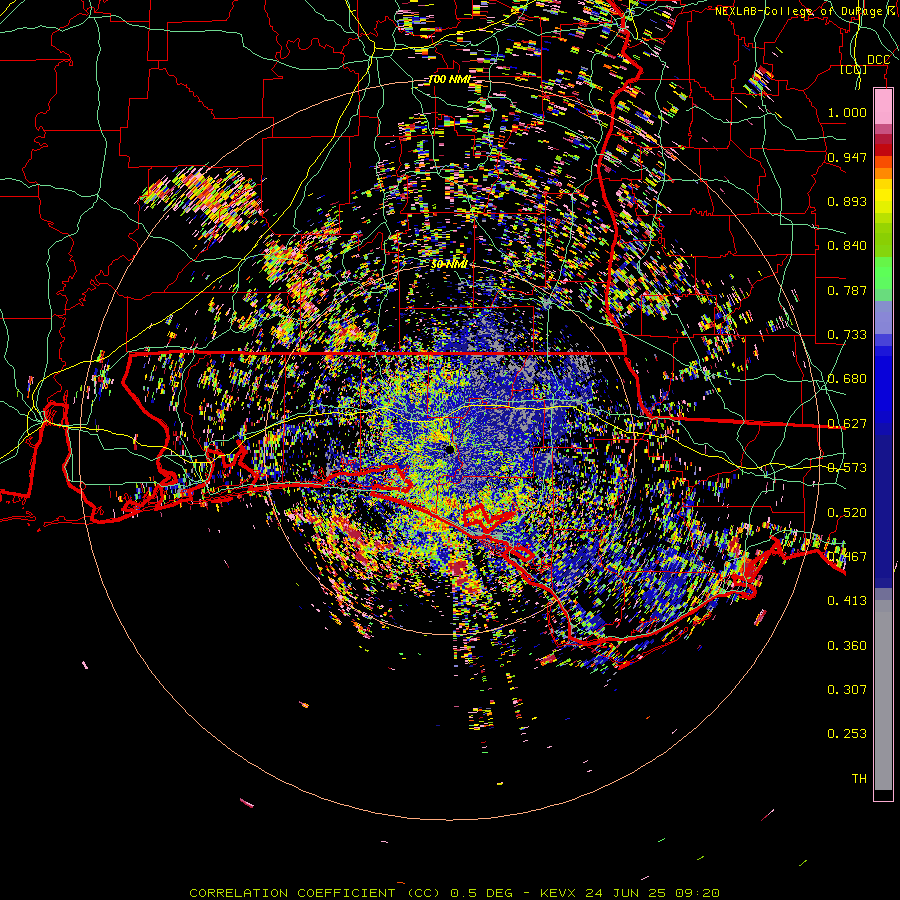Pick the bright green color bar segment
Image resolution: width=900 pixels, height=900 pixels.
pos(883,273)
